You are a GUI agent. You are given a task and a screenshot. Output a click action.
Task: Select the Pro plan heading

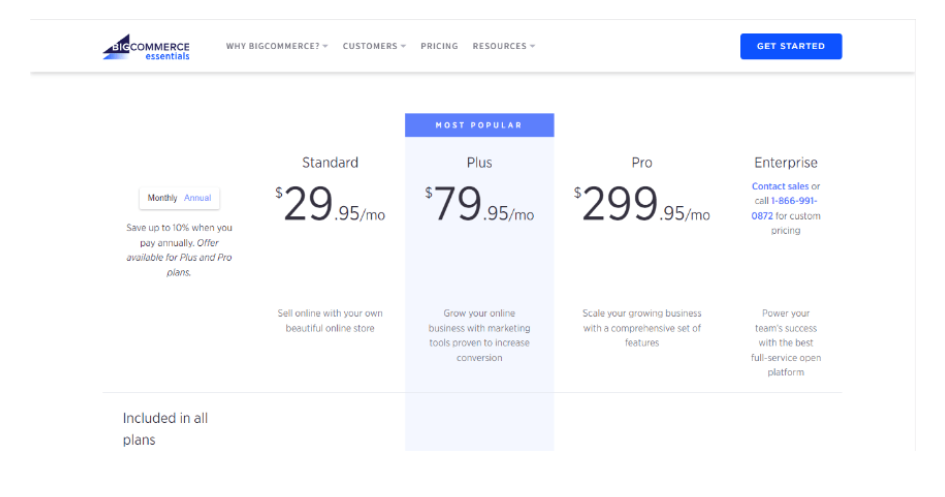point(642,163)
